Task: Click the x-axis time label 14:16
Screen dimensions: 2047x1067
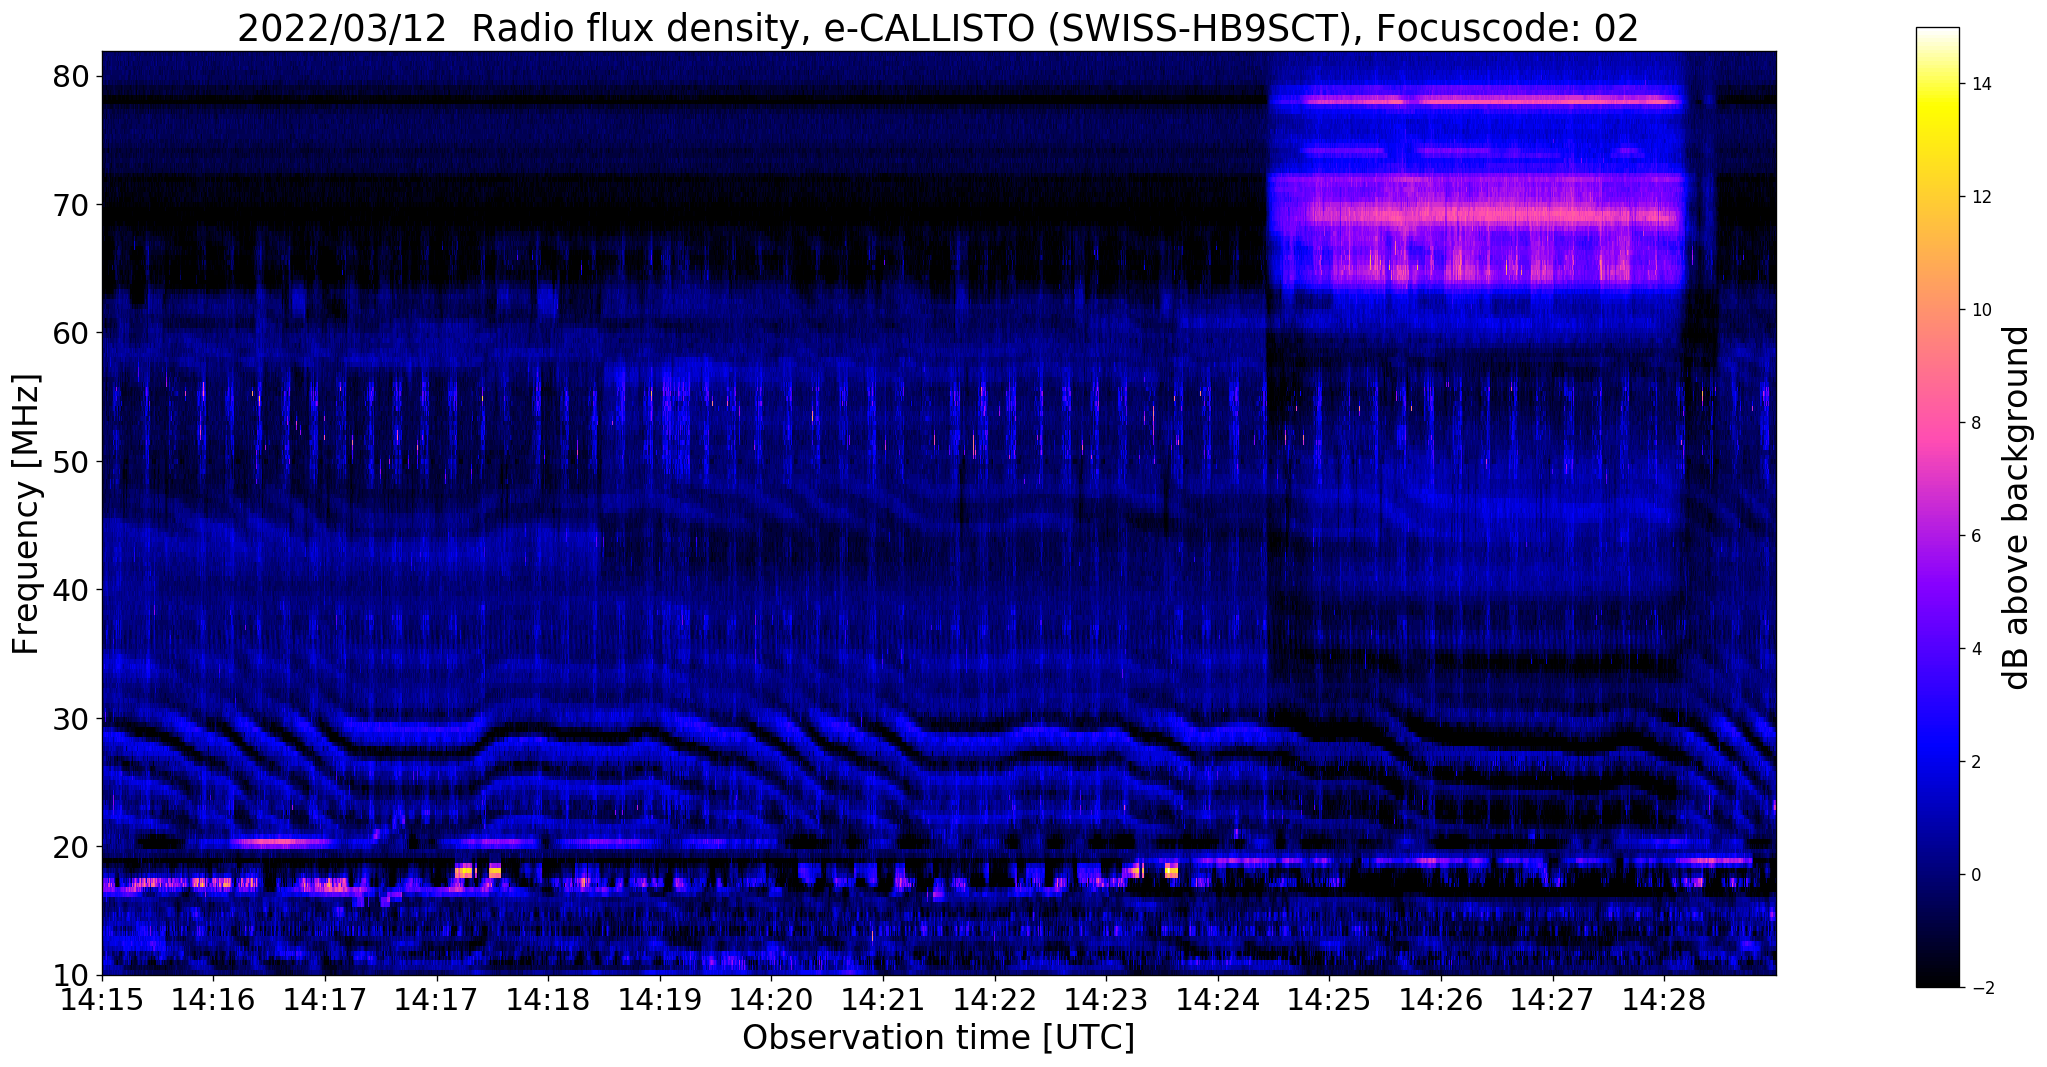Action: click(x=213, y=1000)
